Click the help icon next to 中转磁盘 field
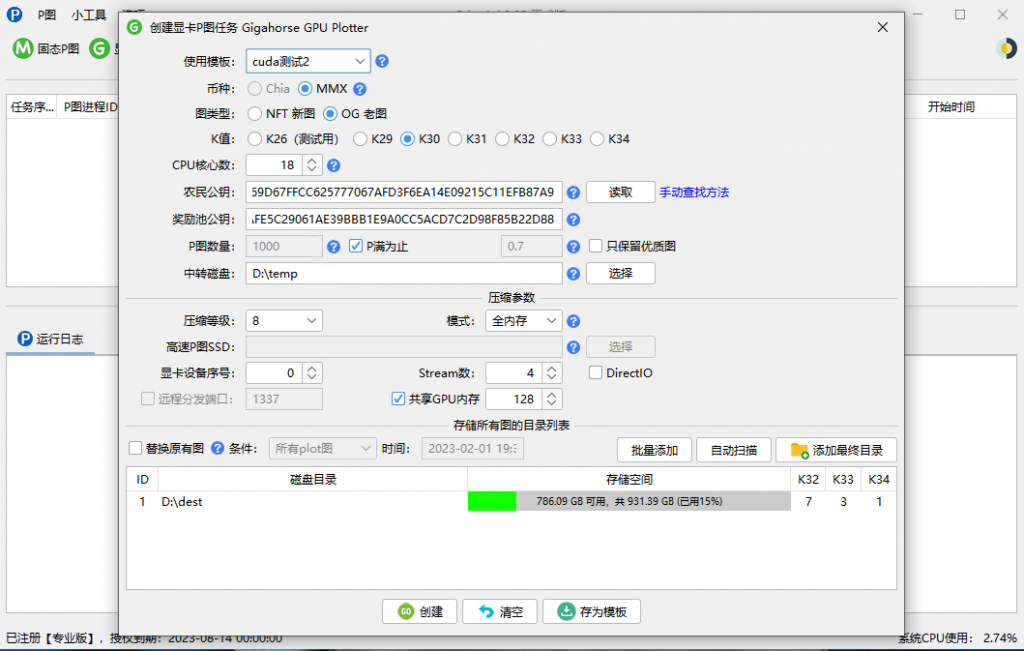Image resolution: width=1024 pixels, height=651 pixels. (573, 273)
